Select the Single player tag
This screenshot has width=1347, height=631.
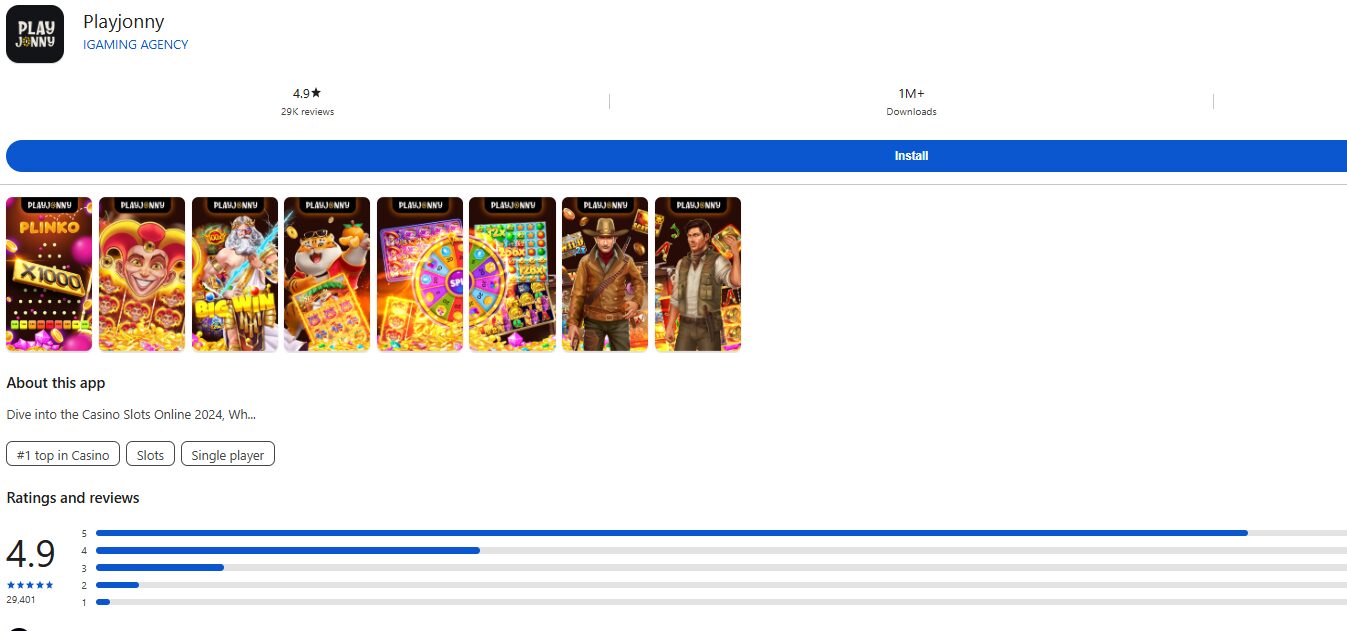(227, 455)
